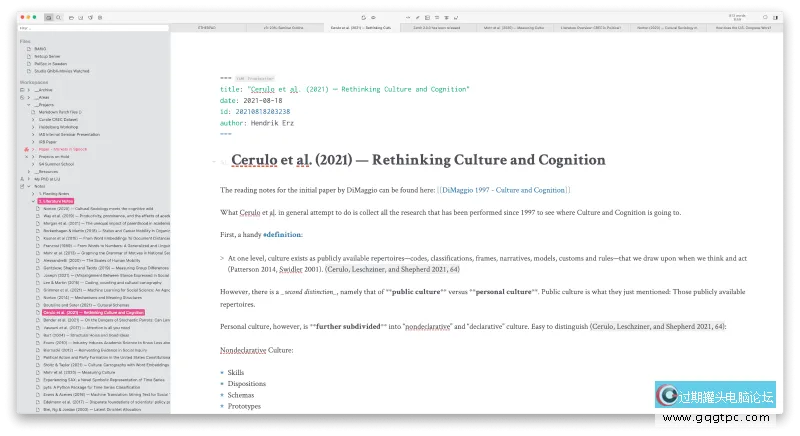Open global search with the magnifier icon
The height and width of the screenshot is (436, 800).
[x=59, y=17]
